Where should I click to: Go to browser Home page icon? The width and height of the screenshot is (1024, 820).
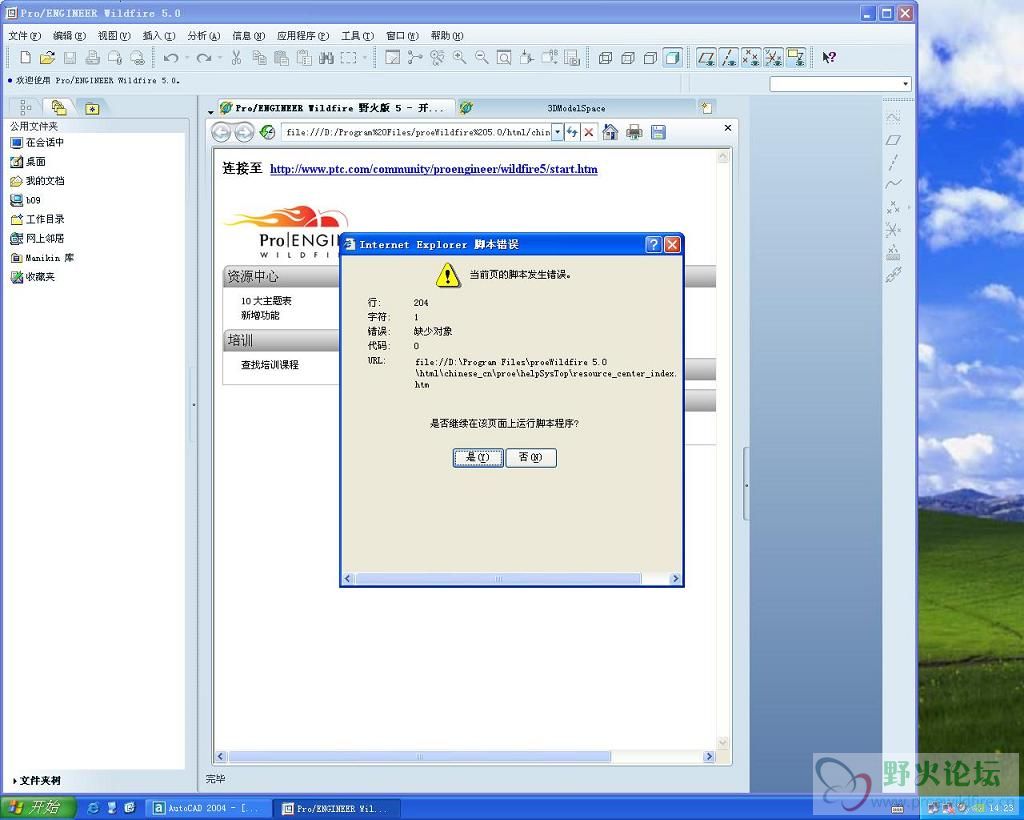(610, 133)
